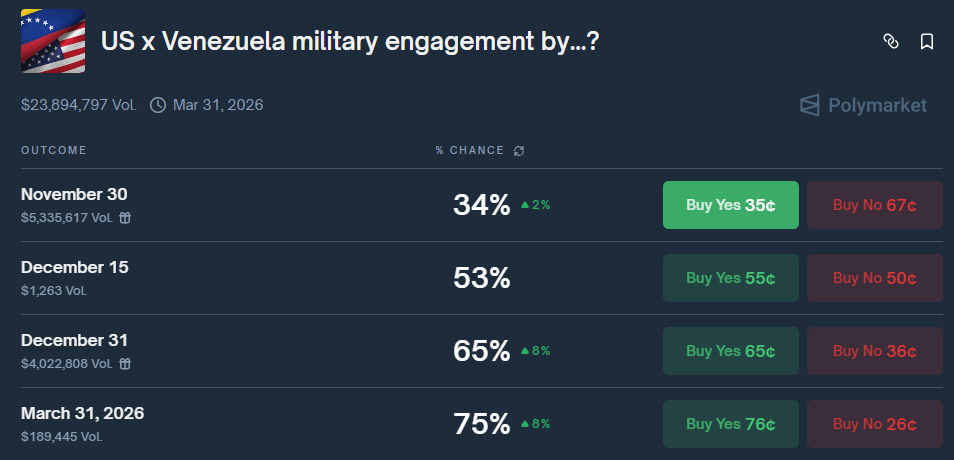Screen dimensions: 954x460
Task: Buy No at 50¢ for December 15
Action: [874, 278]
